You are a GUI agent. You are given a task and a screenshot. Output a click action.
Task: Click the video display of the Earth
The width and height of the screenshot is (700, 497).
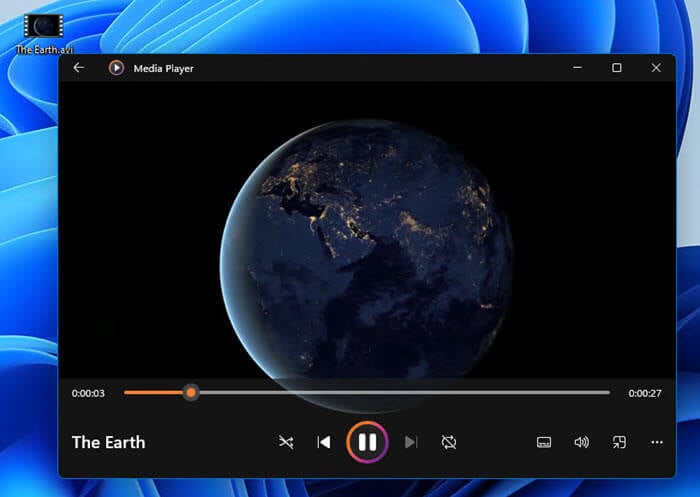pos(367,230)
